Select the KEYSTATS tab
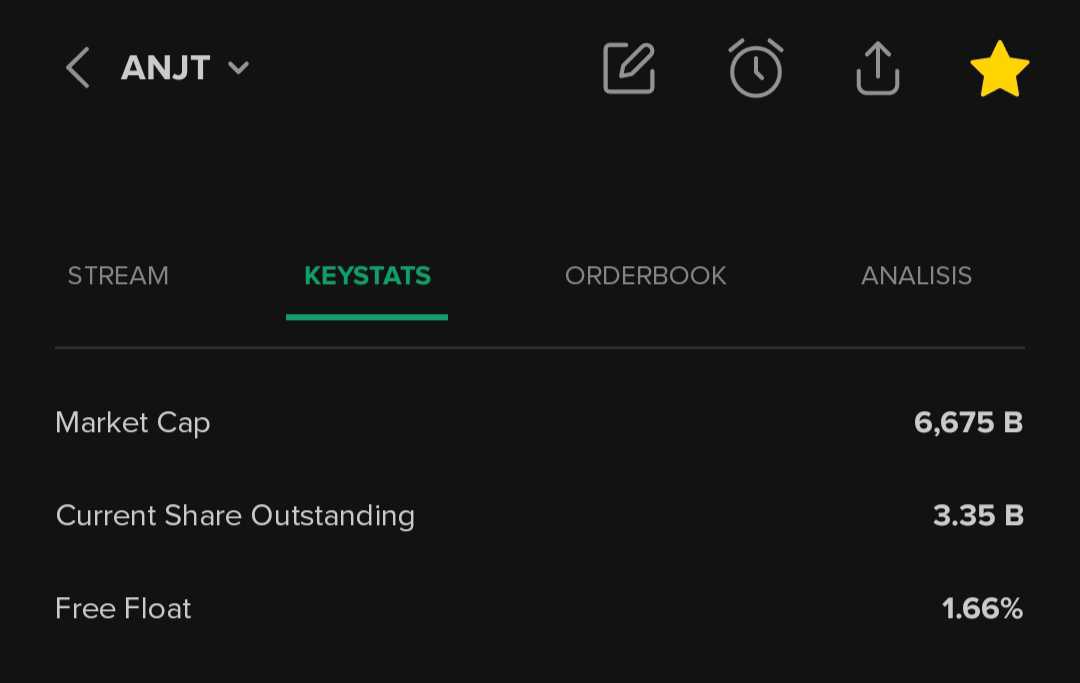 pyautogui.click(x=367, y=276)
